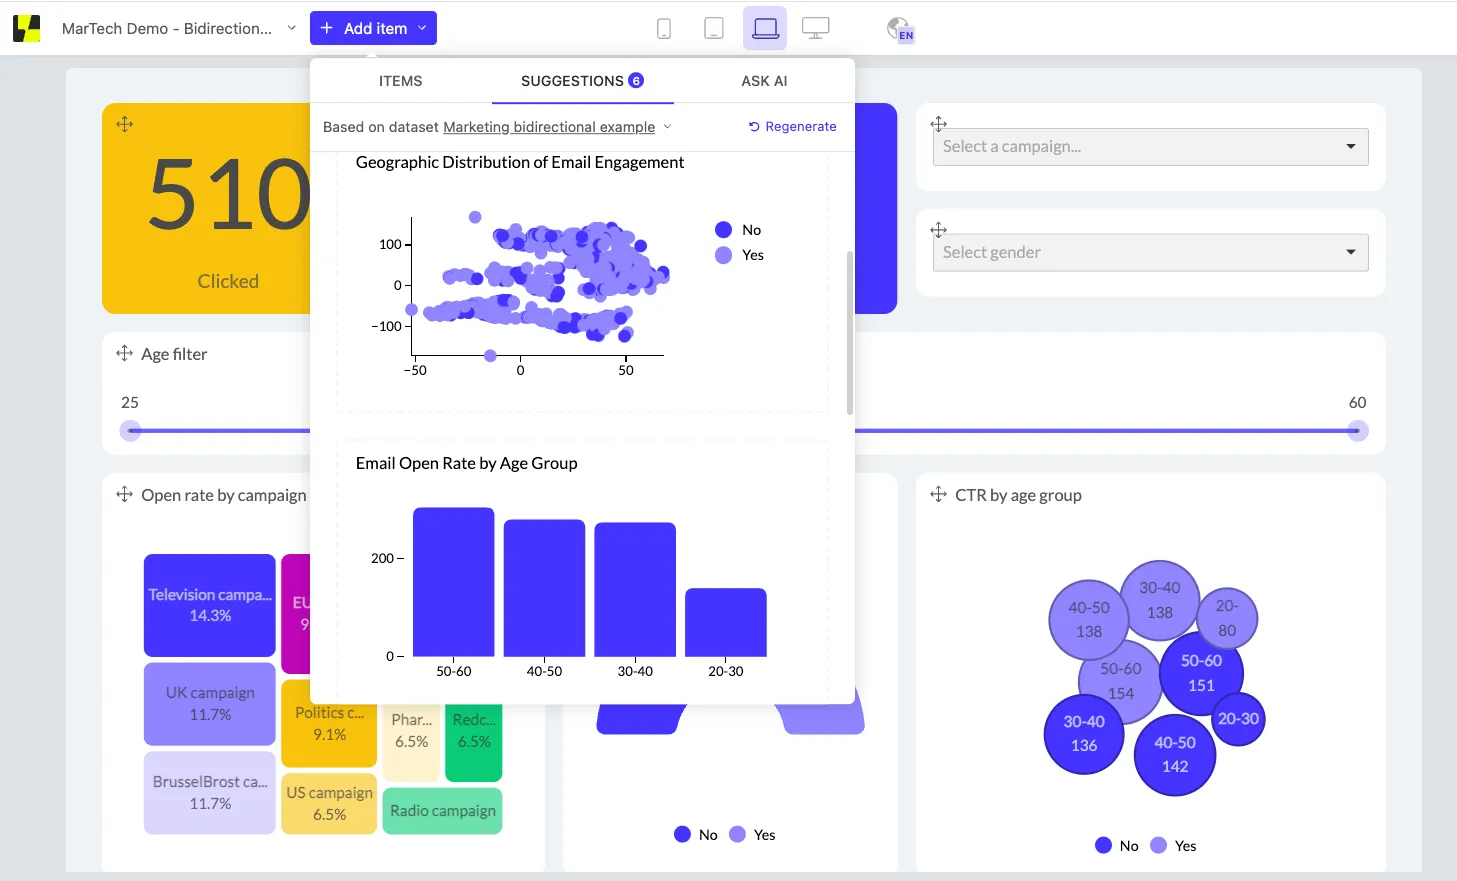The image size is (1457, 881).
Task: Click the suggestions panel vertical scrollbar
Action: (850, 333)
